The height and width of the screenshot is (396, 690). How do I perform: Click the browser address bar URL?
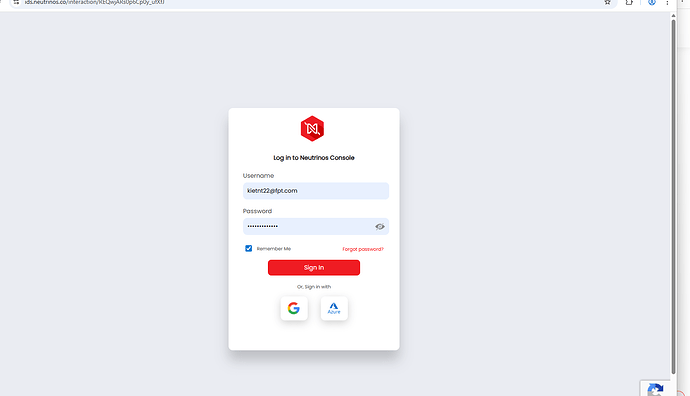[x=95, y=2]
